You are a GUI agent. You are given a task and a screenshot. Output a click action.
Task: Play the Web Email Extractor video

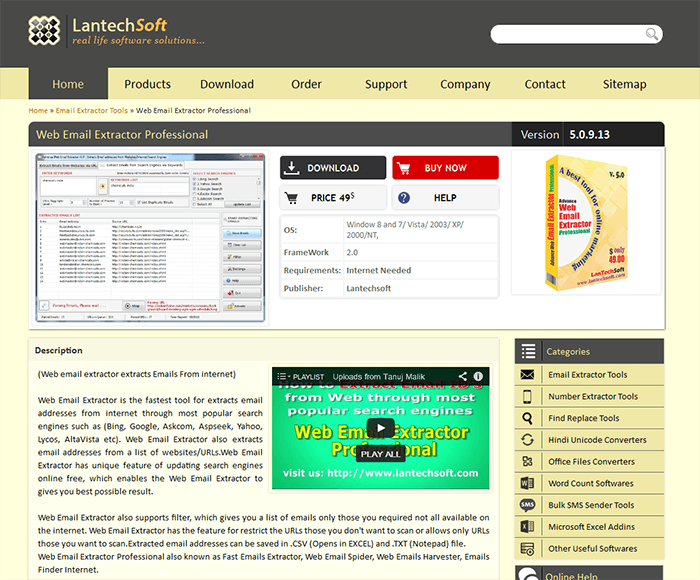click(x=380, y=428)
